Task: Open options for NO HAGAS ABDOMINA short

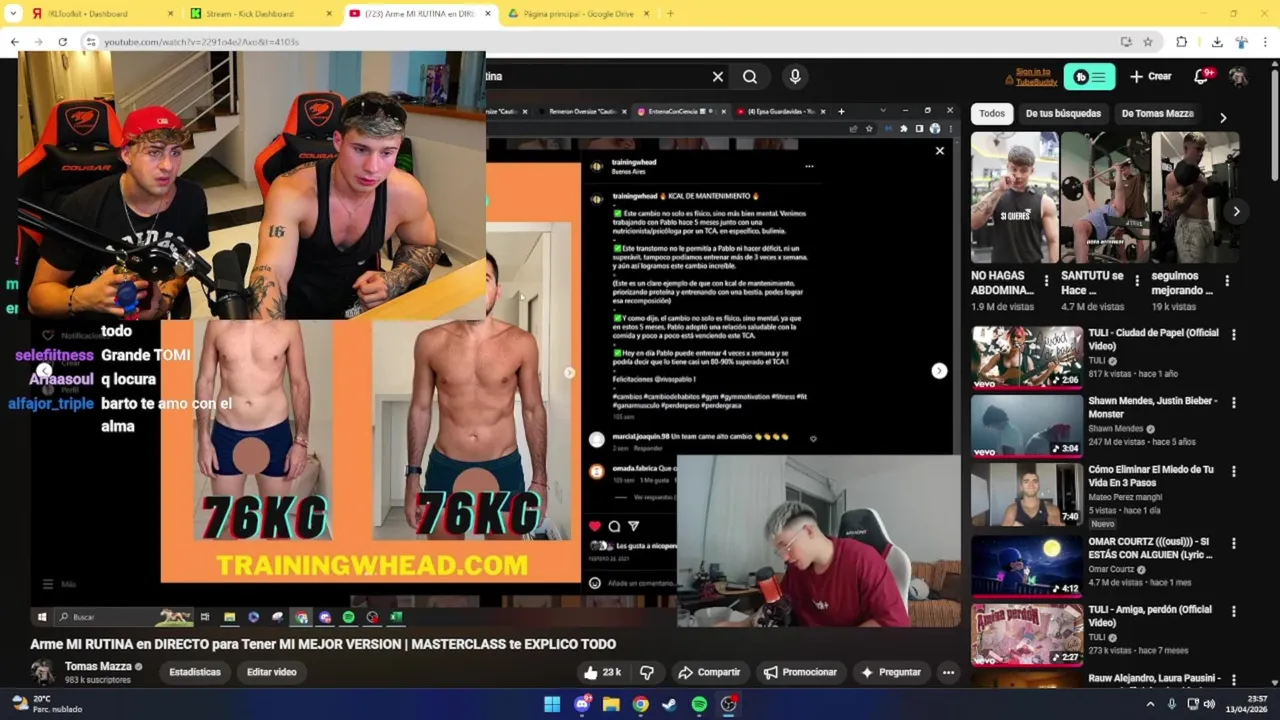Action: 1047,281
